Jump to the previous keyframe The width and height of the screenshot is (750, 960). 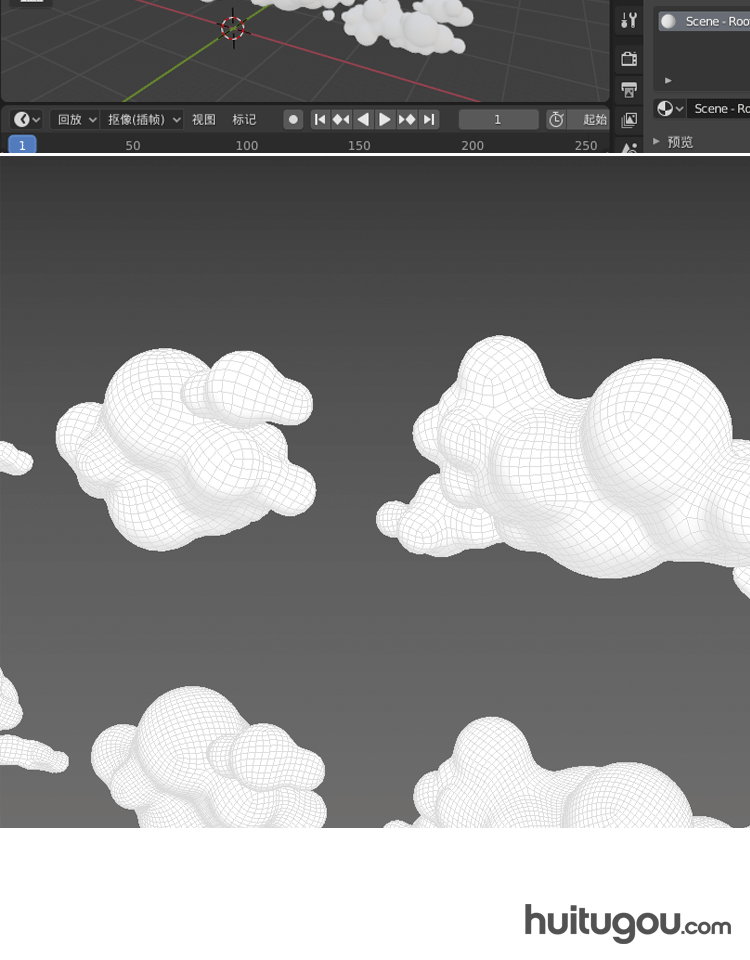[x=341, y=119]
